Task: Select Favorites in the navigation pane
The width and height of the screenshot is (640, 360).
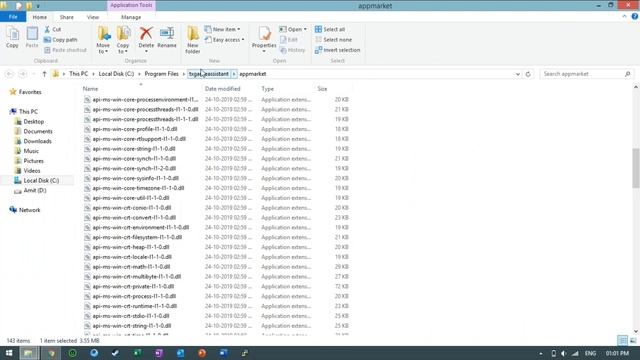Action: tap(30, 92)
